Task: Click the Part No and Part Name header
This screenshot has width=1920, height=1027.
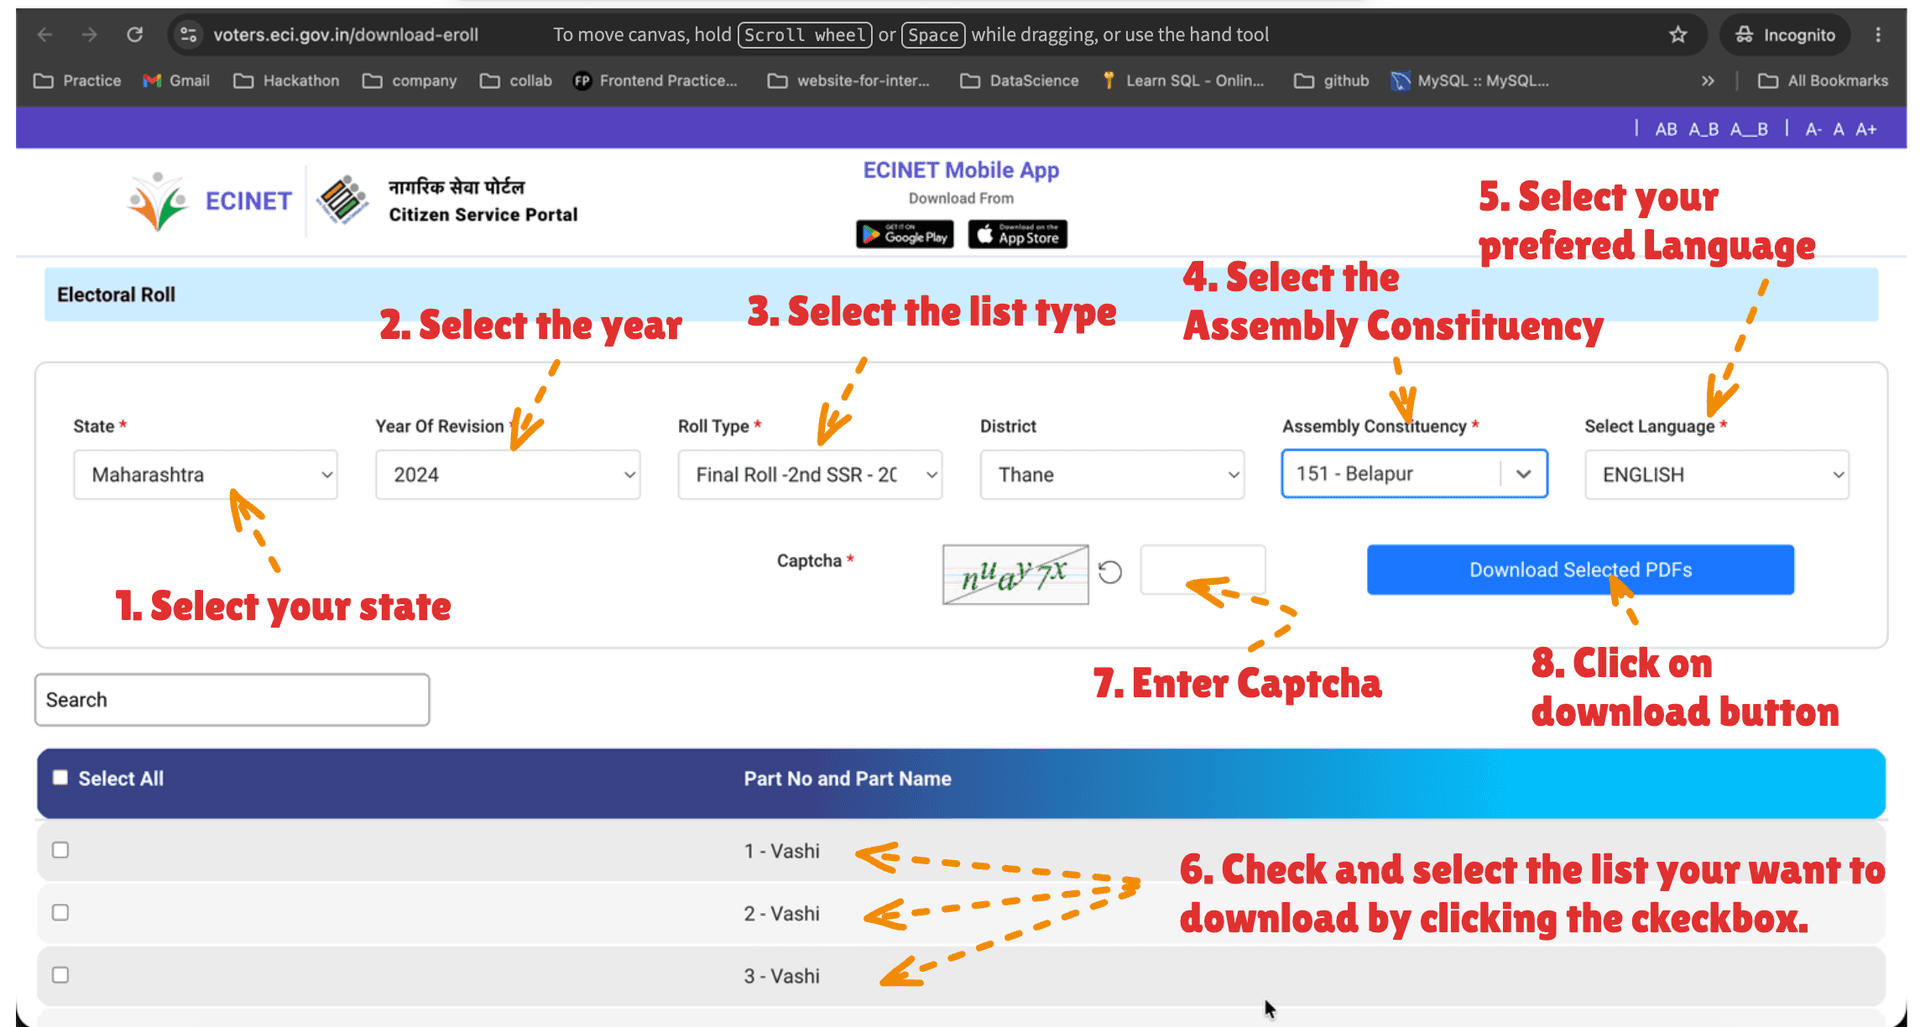Action: (x=847, y=779)
